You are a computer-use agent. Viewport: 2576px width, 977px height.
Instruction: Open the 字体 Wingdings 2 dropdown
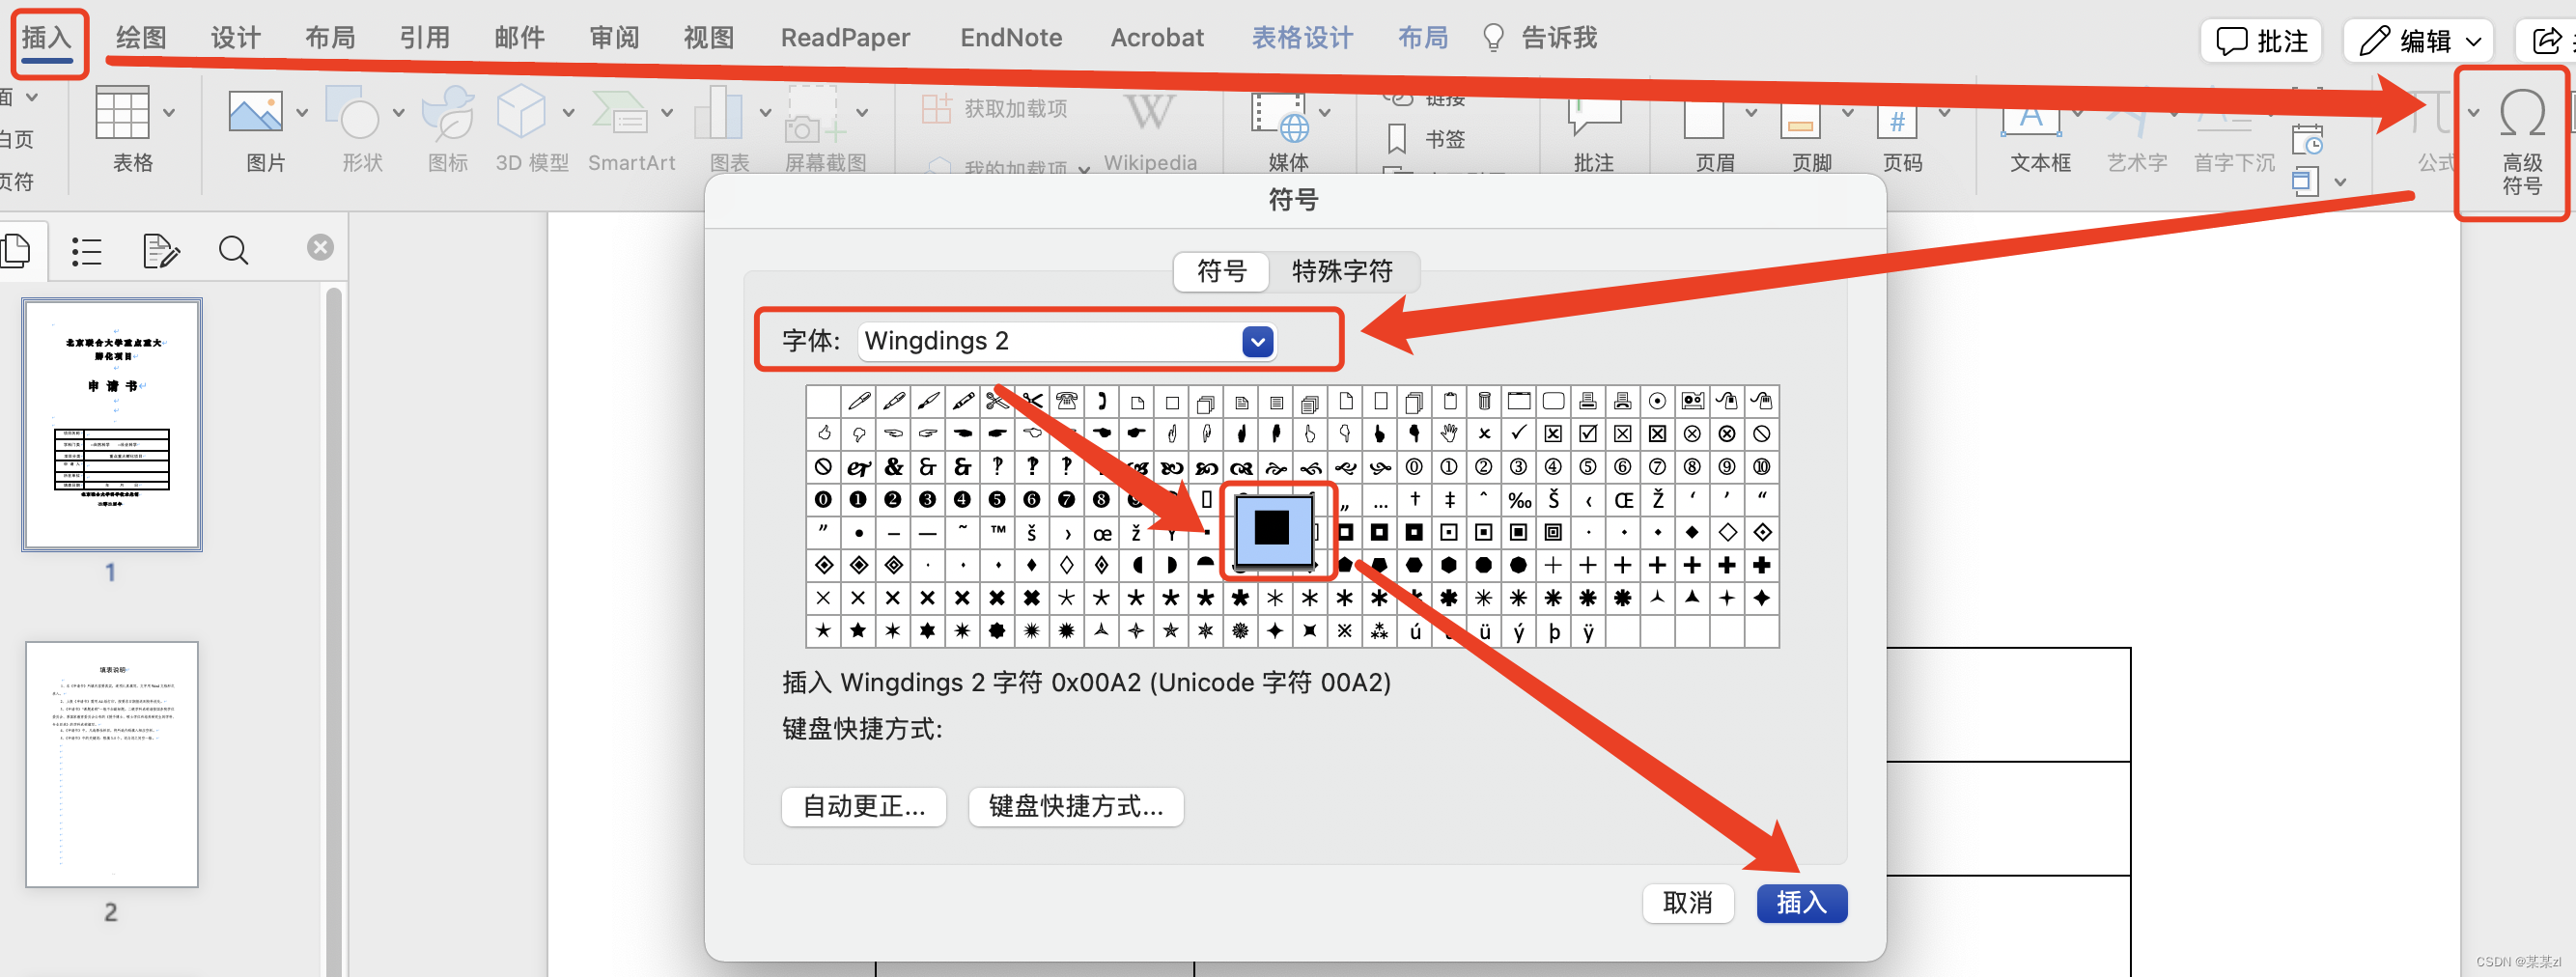[1258, 342]
